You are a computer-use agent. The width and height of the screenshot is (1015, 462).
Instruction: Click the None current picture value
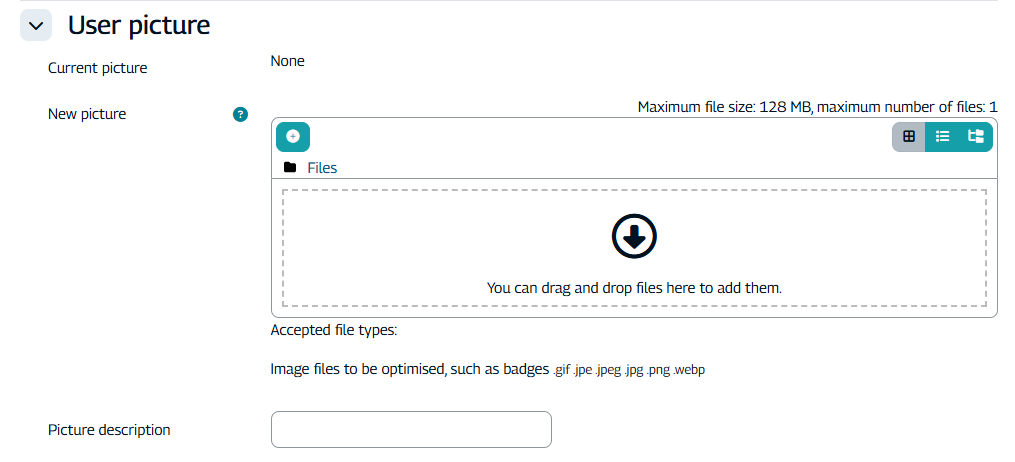(287, 61)
